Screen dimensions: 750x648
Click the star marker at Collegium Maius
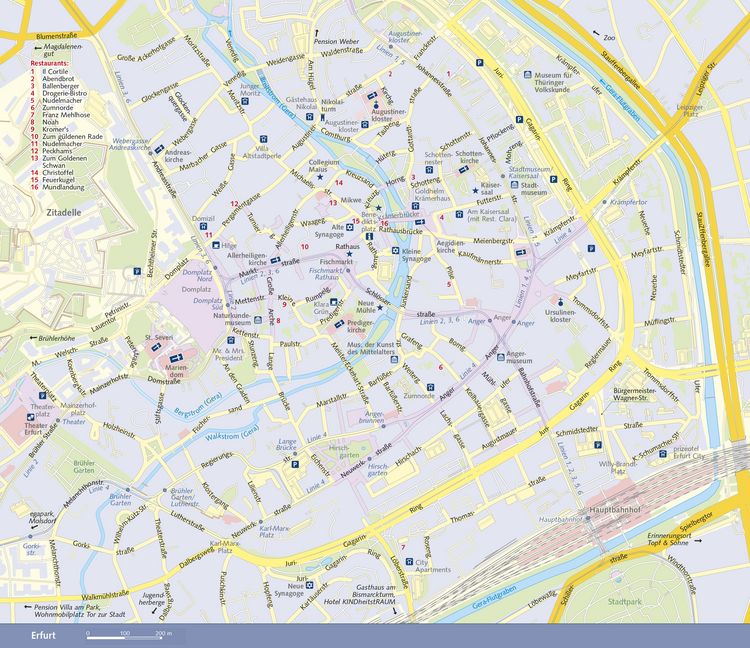pyautogui.click(x=320, y=177)
